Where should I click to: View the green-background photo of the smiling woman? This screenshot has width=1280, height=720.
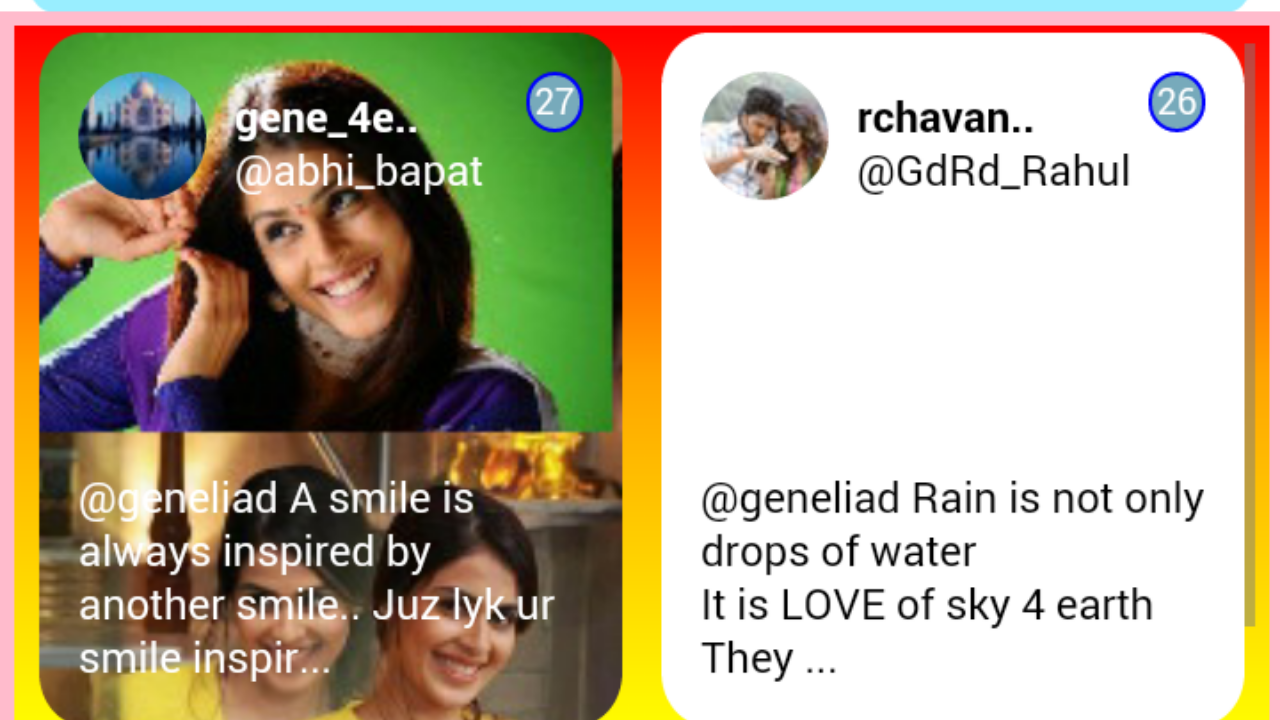coord(326,232)
